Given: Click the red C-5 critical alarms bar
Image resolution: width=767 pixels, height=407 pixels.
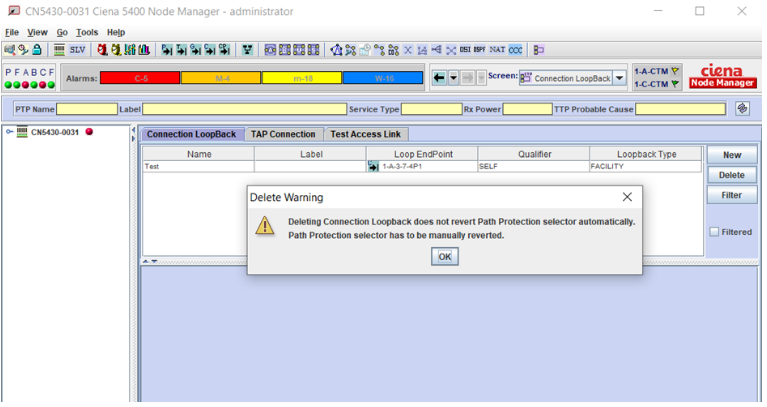Looking at the screenshot, I should click(141, 77).
